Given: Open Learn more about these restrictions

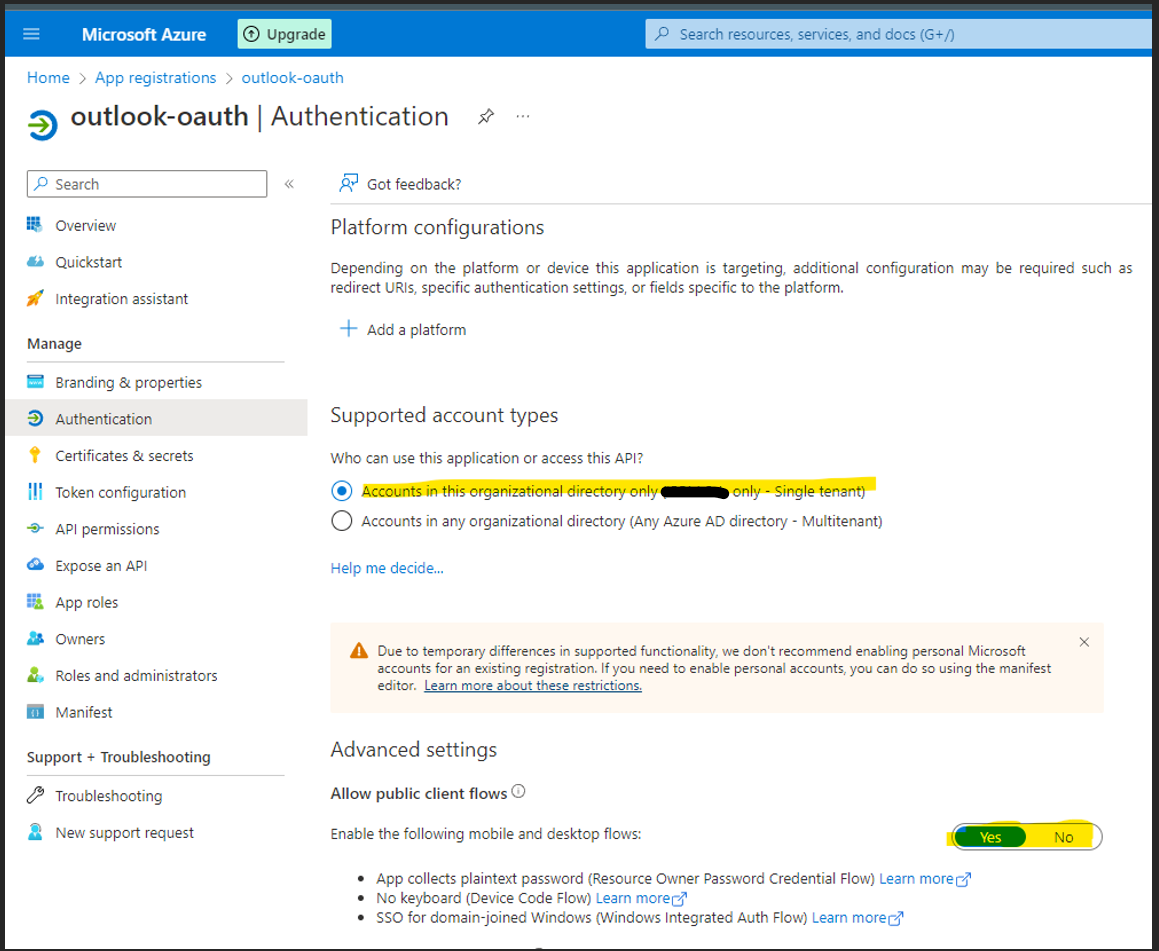Looking at the screenshot, I should click(533, 686).
